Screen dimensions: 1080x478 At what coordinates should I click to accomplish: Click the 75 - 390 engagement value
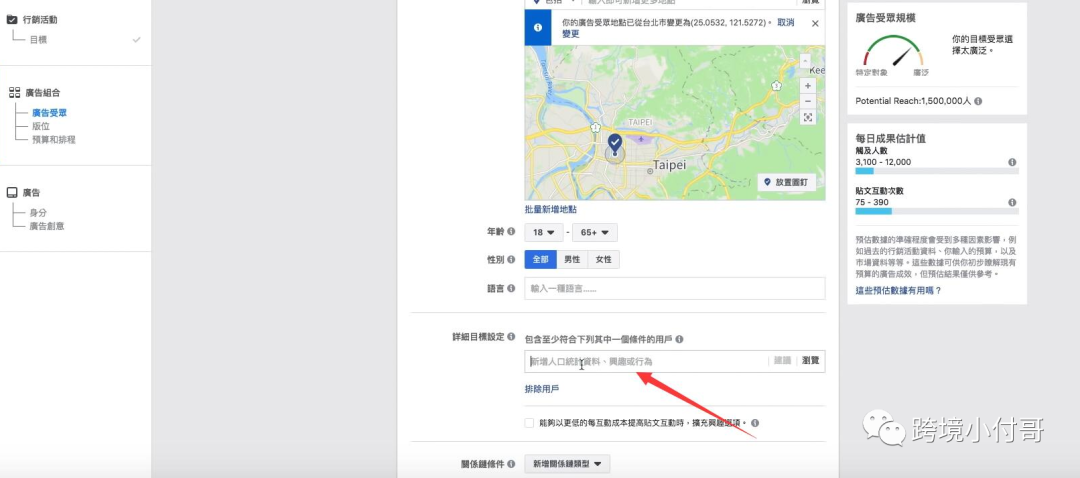point(871,202)
